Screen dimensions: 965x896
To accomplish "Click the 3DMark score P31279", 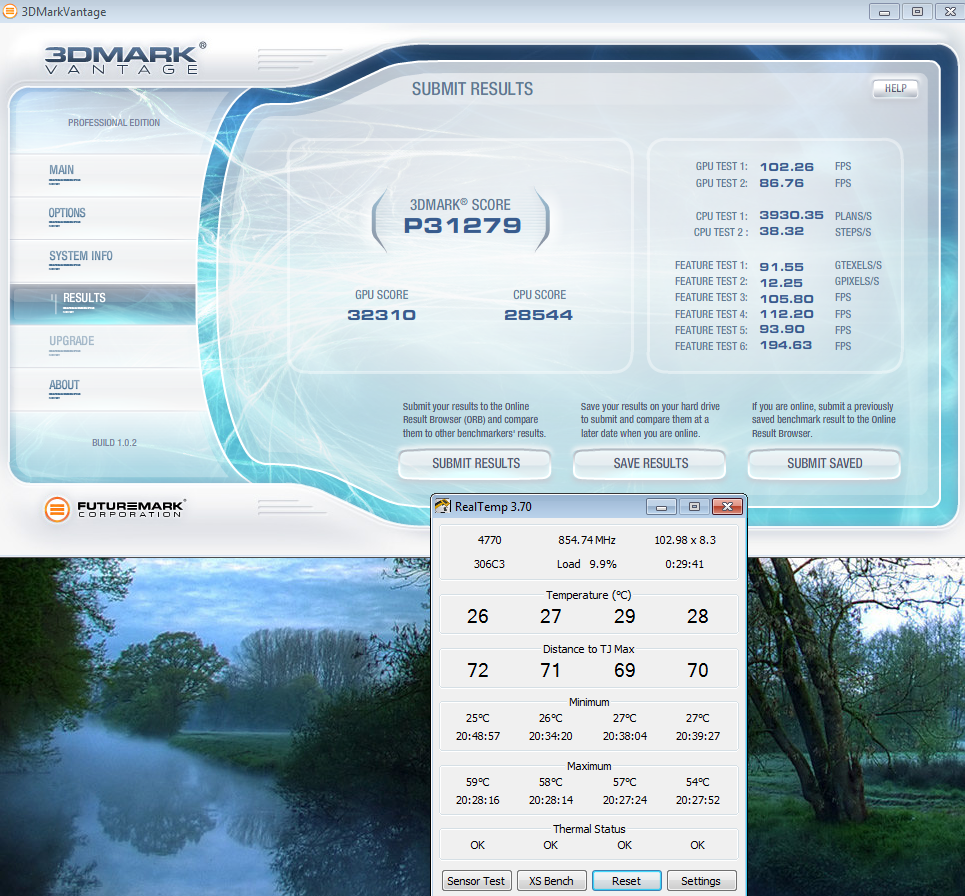I will pyautogui.click(x=462, y=225).
